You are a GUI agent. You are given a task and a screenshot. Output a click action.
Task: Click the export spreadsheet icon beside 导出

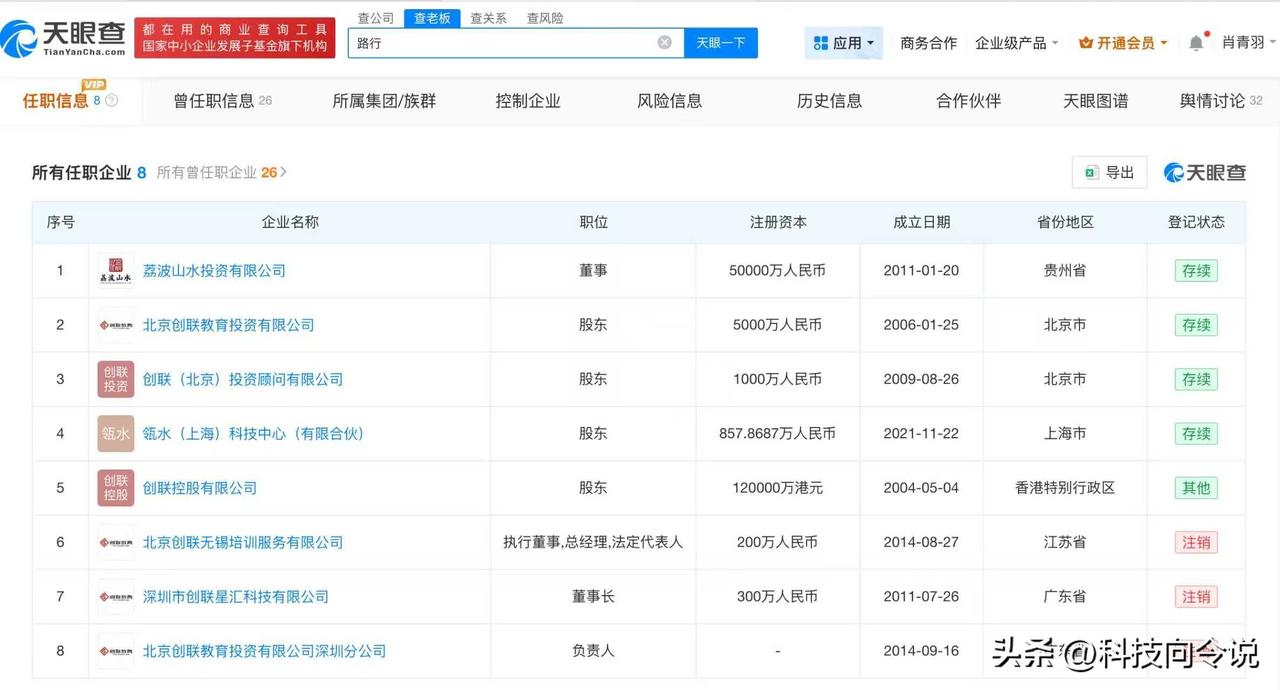pyautogui.click(x=1094, y=172)
